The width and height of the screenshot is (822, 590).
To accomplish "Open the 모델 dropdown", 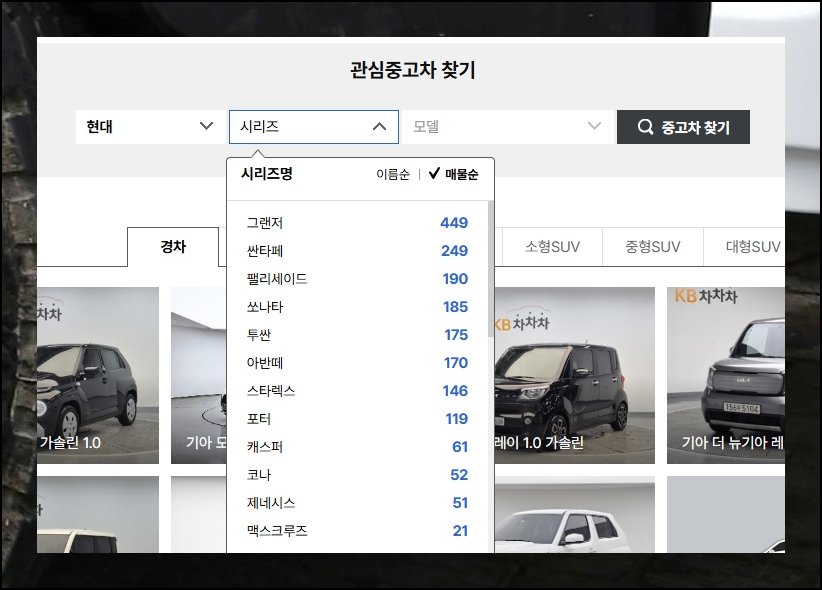I will (x=507, y=126).
